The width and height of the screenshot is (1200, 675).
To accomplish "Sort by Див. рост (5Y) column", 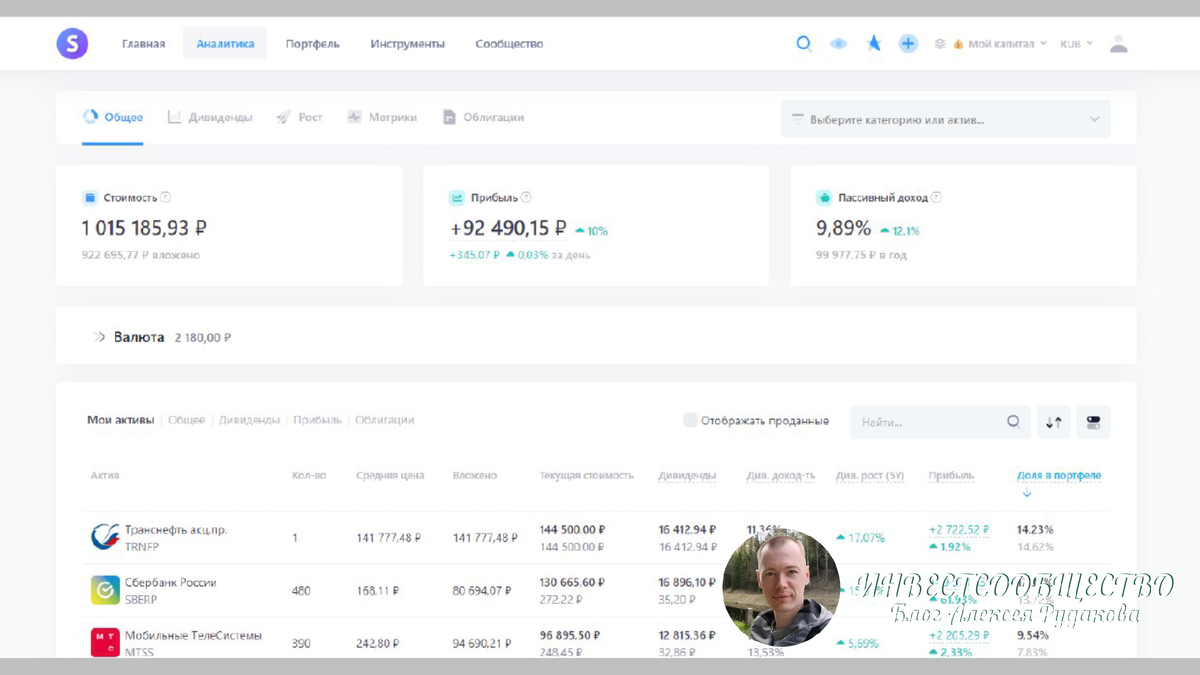I will coord(870,475).
